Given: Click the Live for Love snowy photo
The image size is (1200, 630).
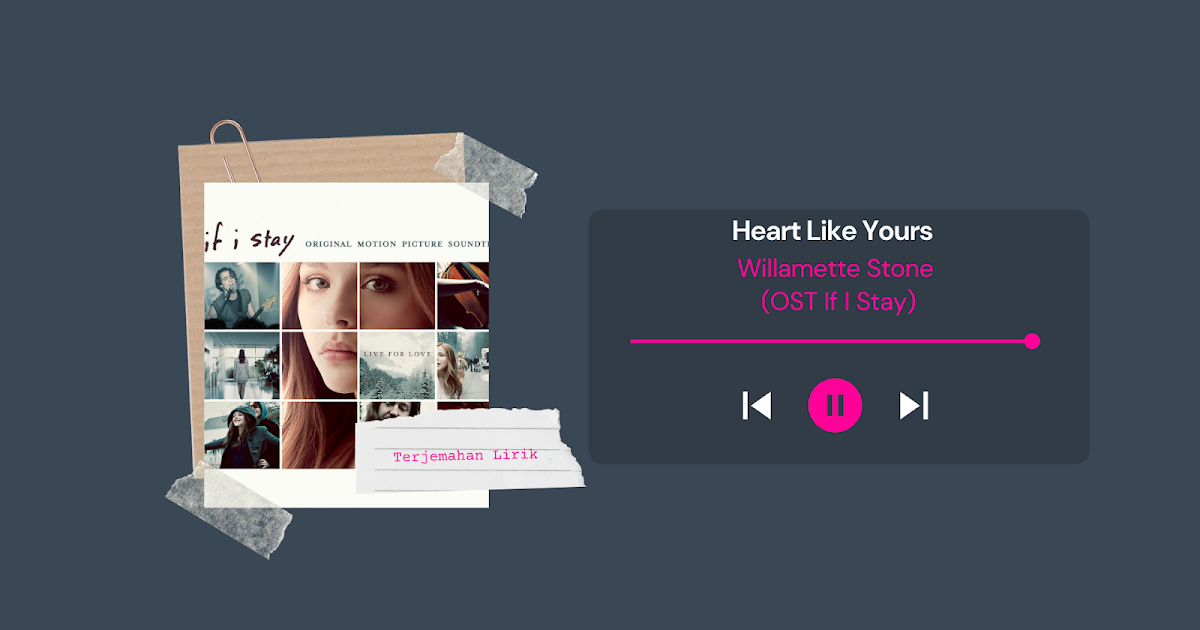Looking at the screenshot, I should click(397, 366).
